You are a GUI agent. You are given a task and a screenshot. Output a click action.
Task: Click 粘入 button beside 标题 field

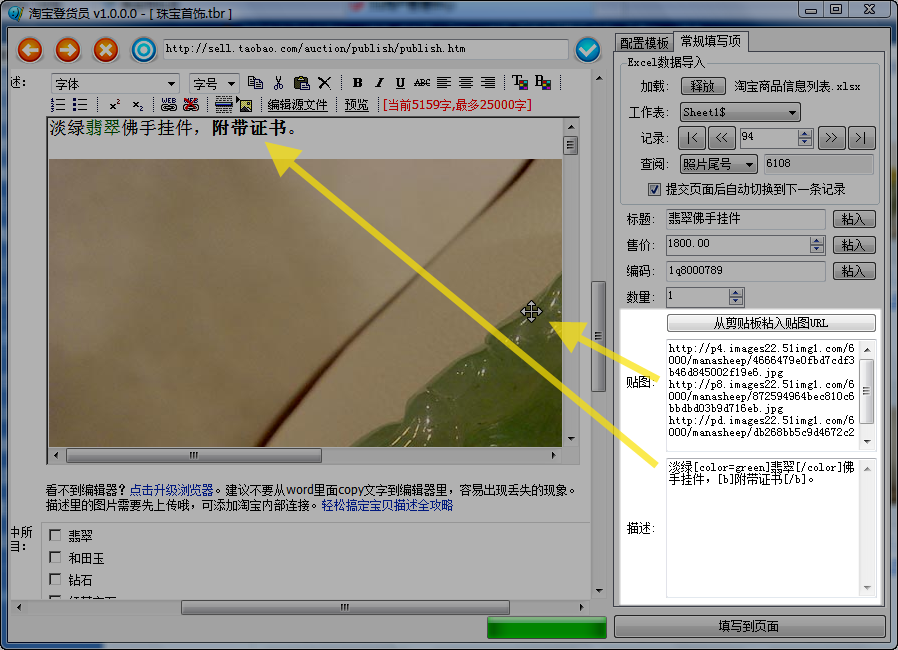click(x=854, y=219)
